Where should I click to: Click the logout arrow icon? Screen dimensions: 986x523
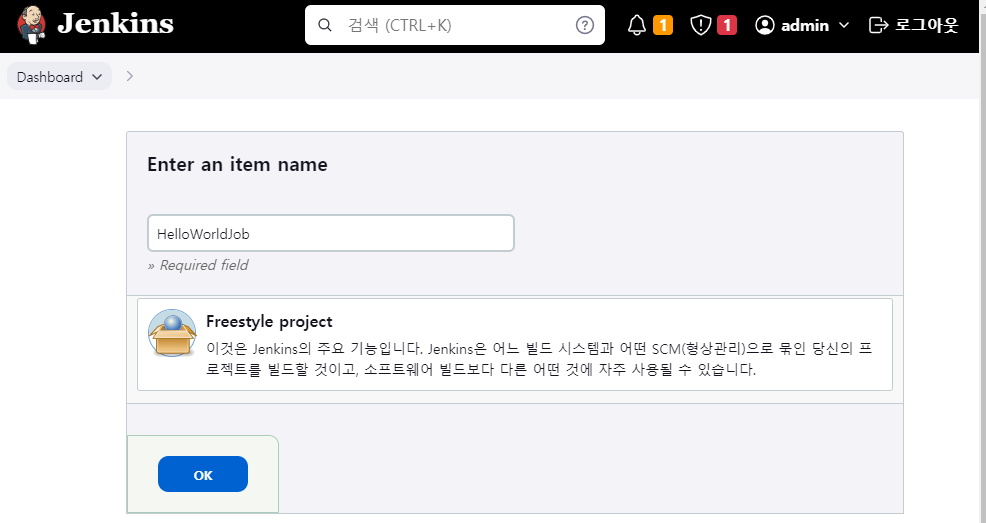tap(878, 25)
